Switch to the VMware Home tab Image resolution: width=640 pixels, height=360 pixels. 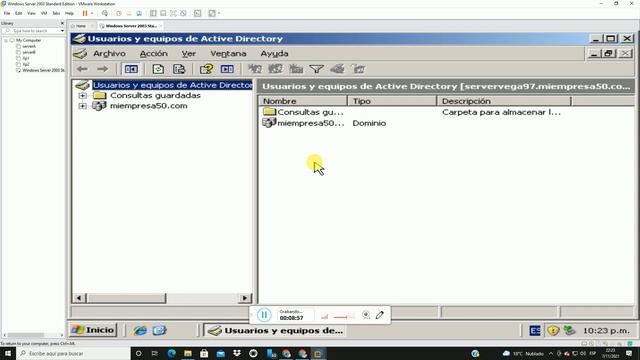click(x=81, y=26)
